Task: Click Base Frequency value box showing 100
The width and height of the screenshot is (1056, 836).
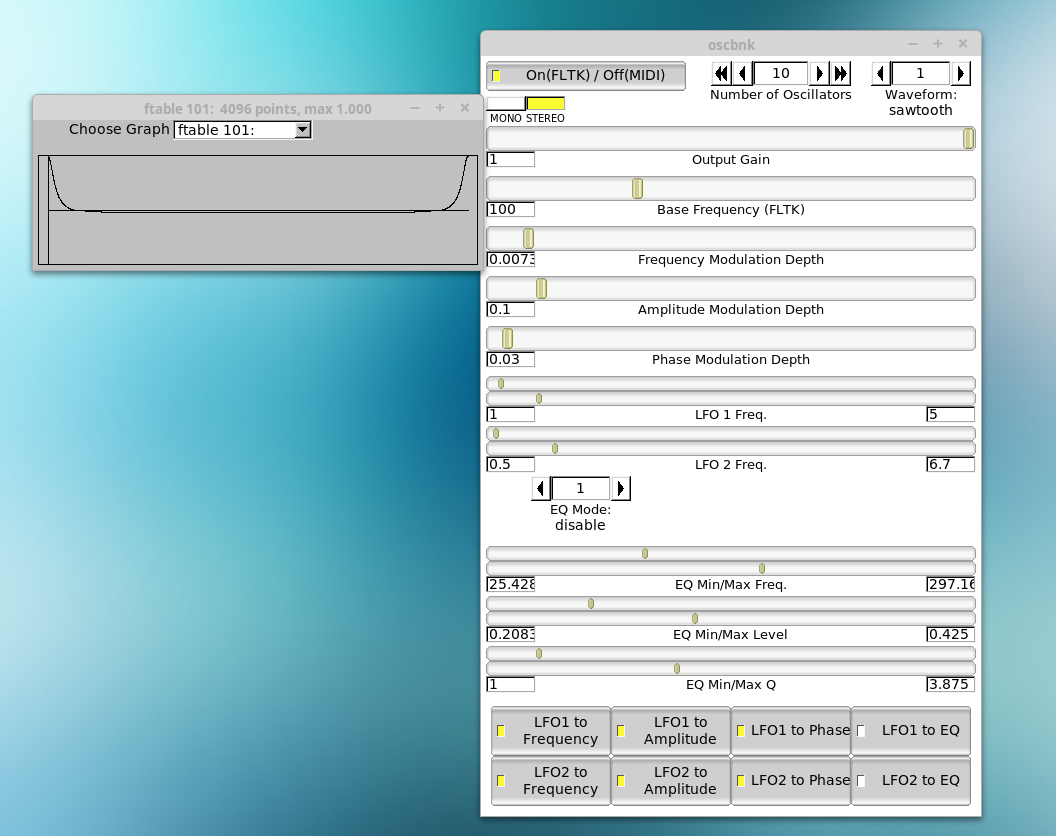Action: pos(510,210)
